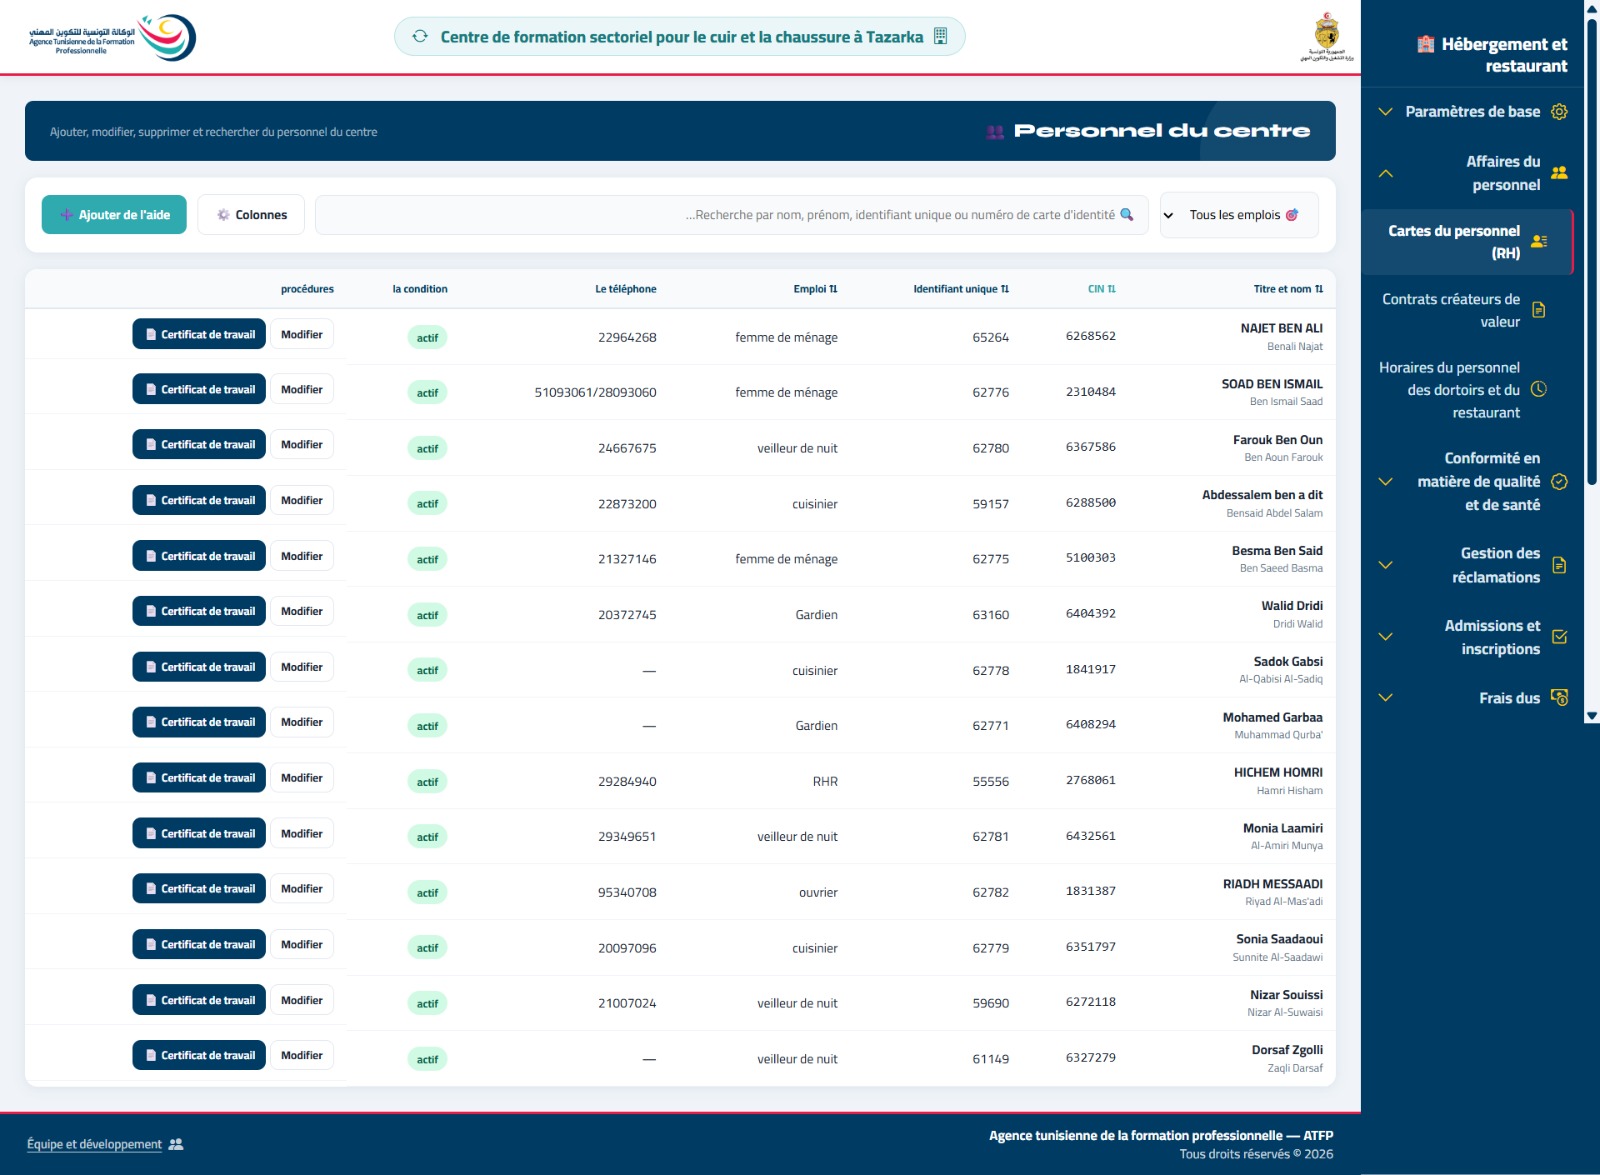Open the Colonnes button
This screenshot has width=1600, height=1175.
pos(251,214)
